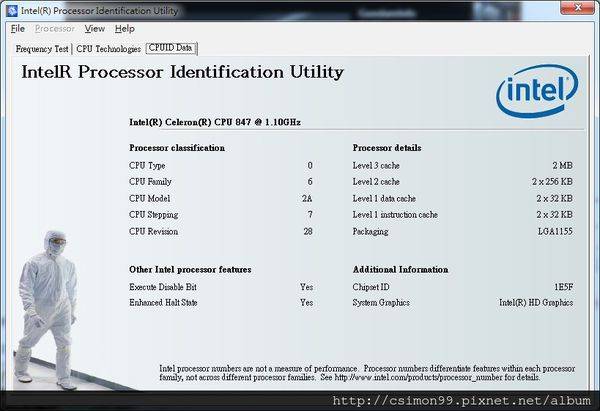The width and height of the screenshot is (600, 411).
Task: Click the System Graphics label
Action: [x=381, y=303]
